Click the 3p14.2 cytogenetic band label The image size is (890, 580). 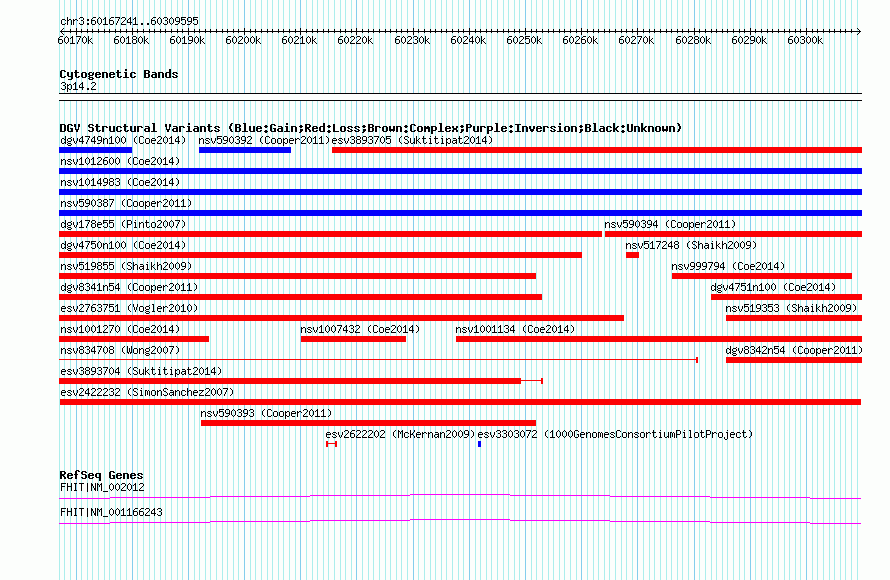click(x=78, y=86)
